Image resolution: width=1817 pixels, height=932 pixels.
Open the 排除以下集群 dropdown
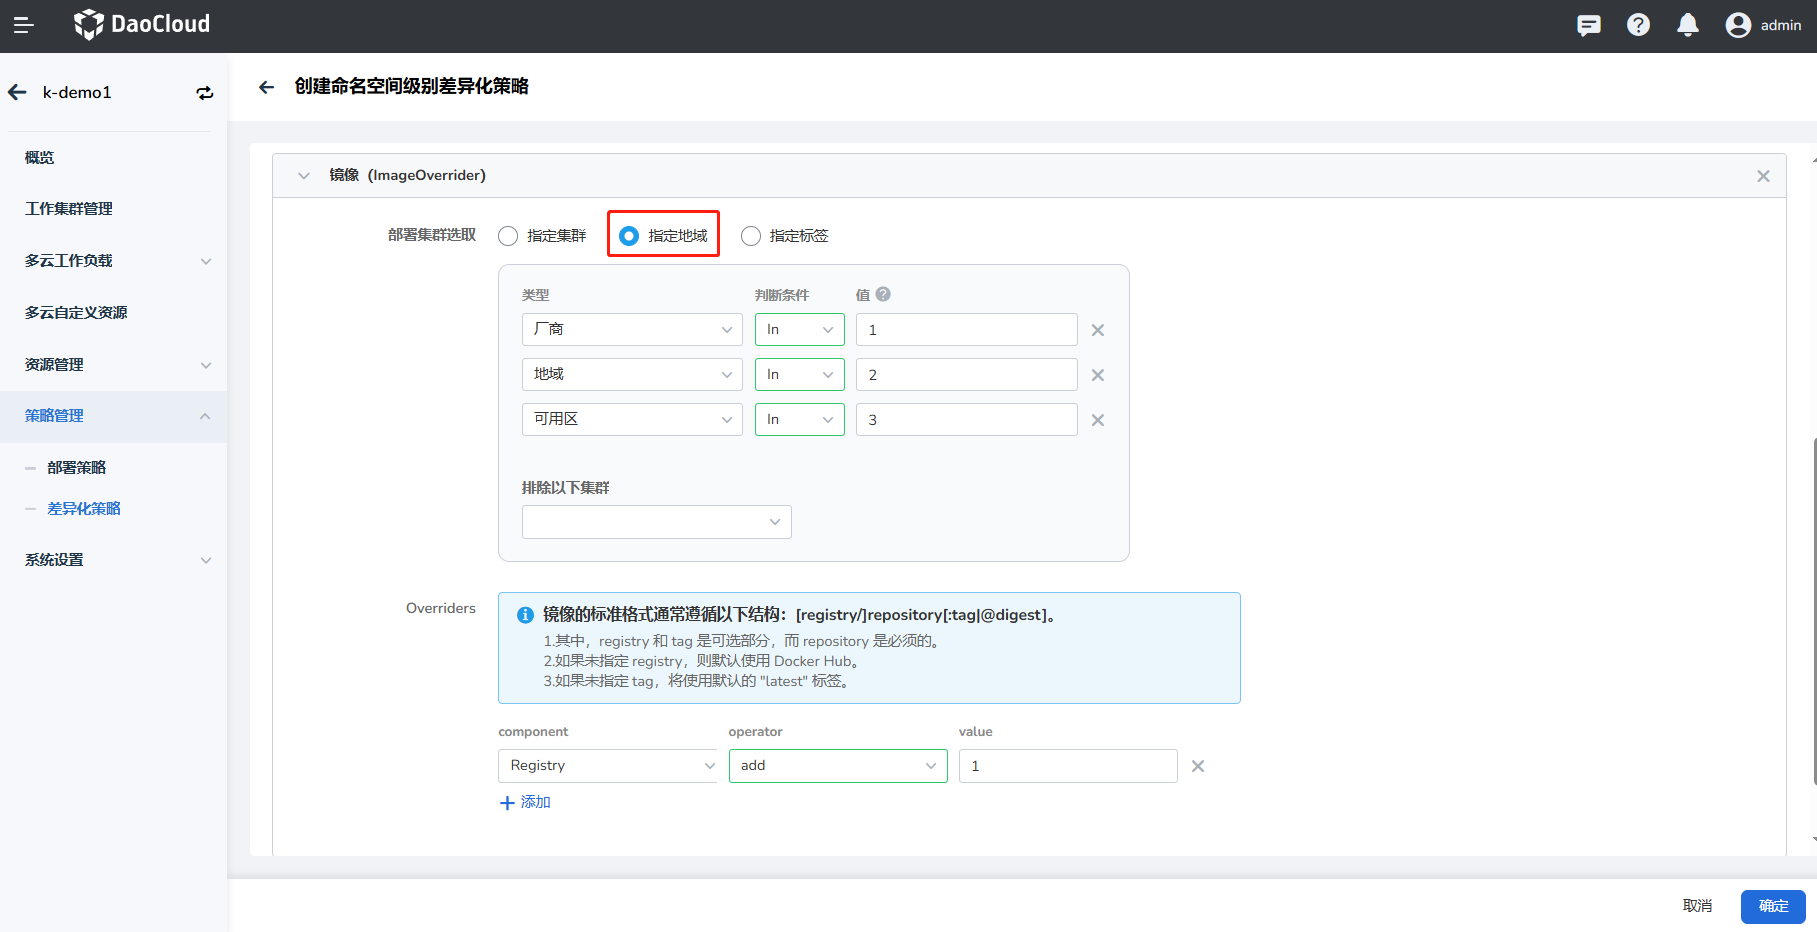click(656, 522)
